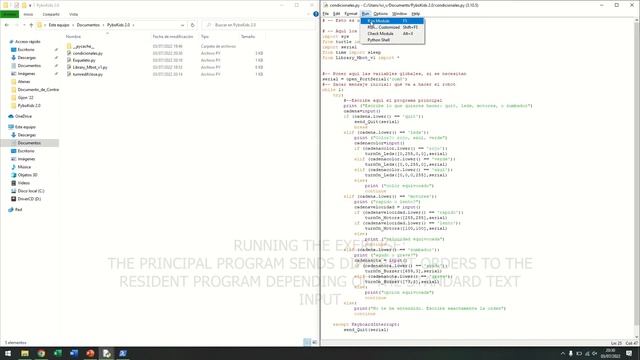Click the Explorer back arrow

(x=7, y=25)
